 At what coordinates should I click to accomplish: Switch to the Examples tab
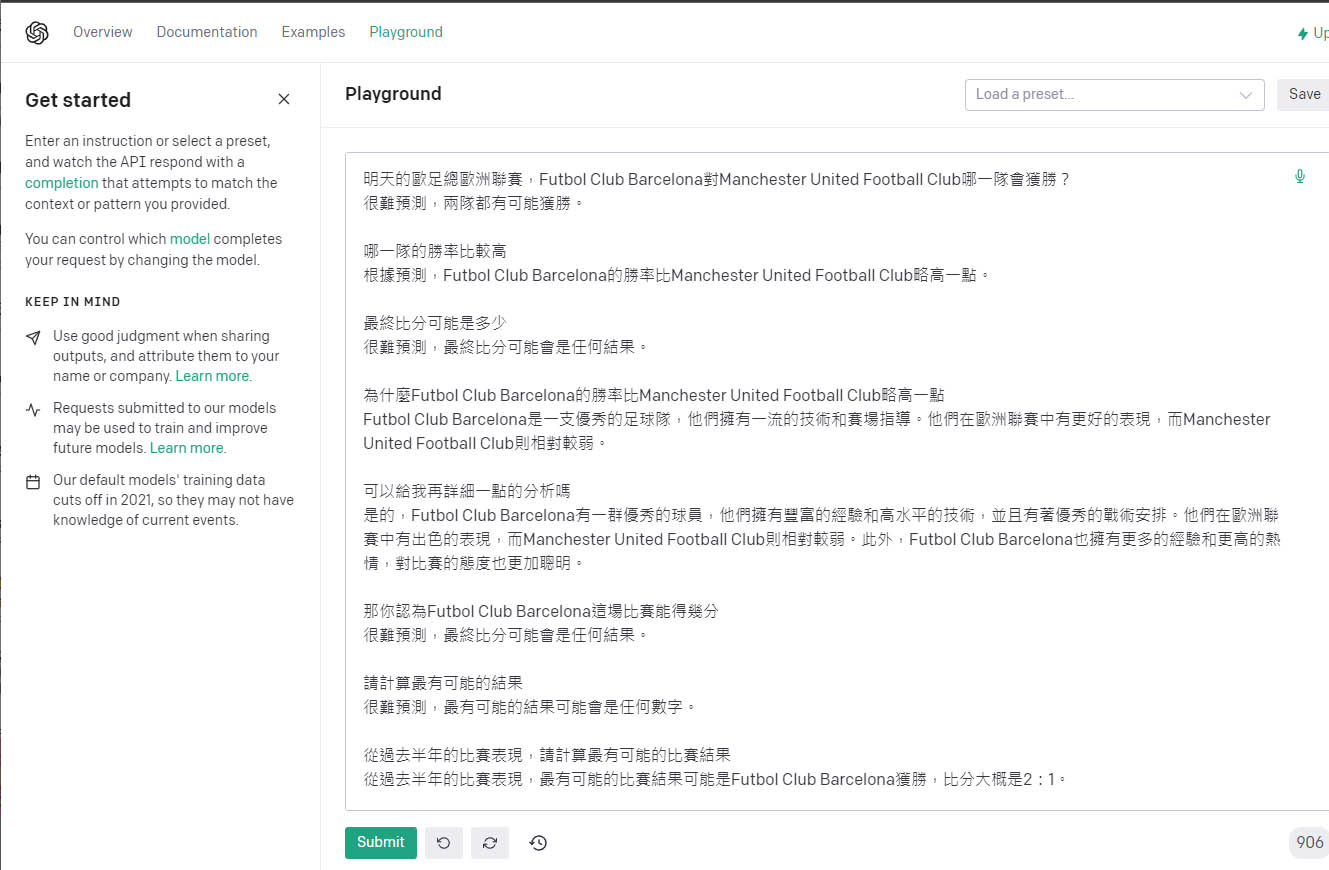pyautogui.click(x=313, y=32)
